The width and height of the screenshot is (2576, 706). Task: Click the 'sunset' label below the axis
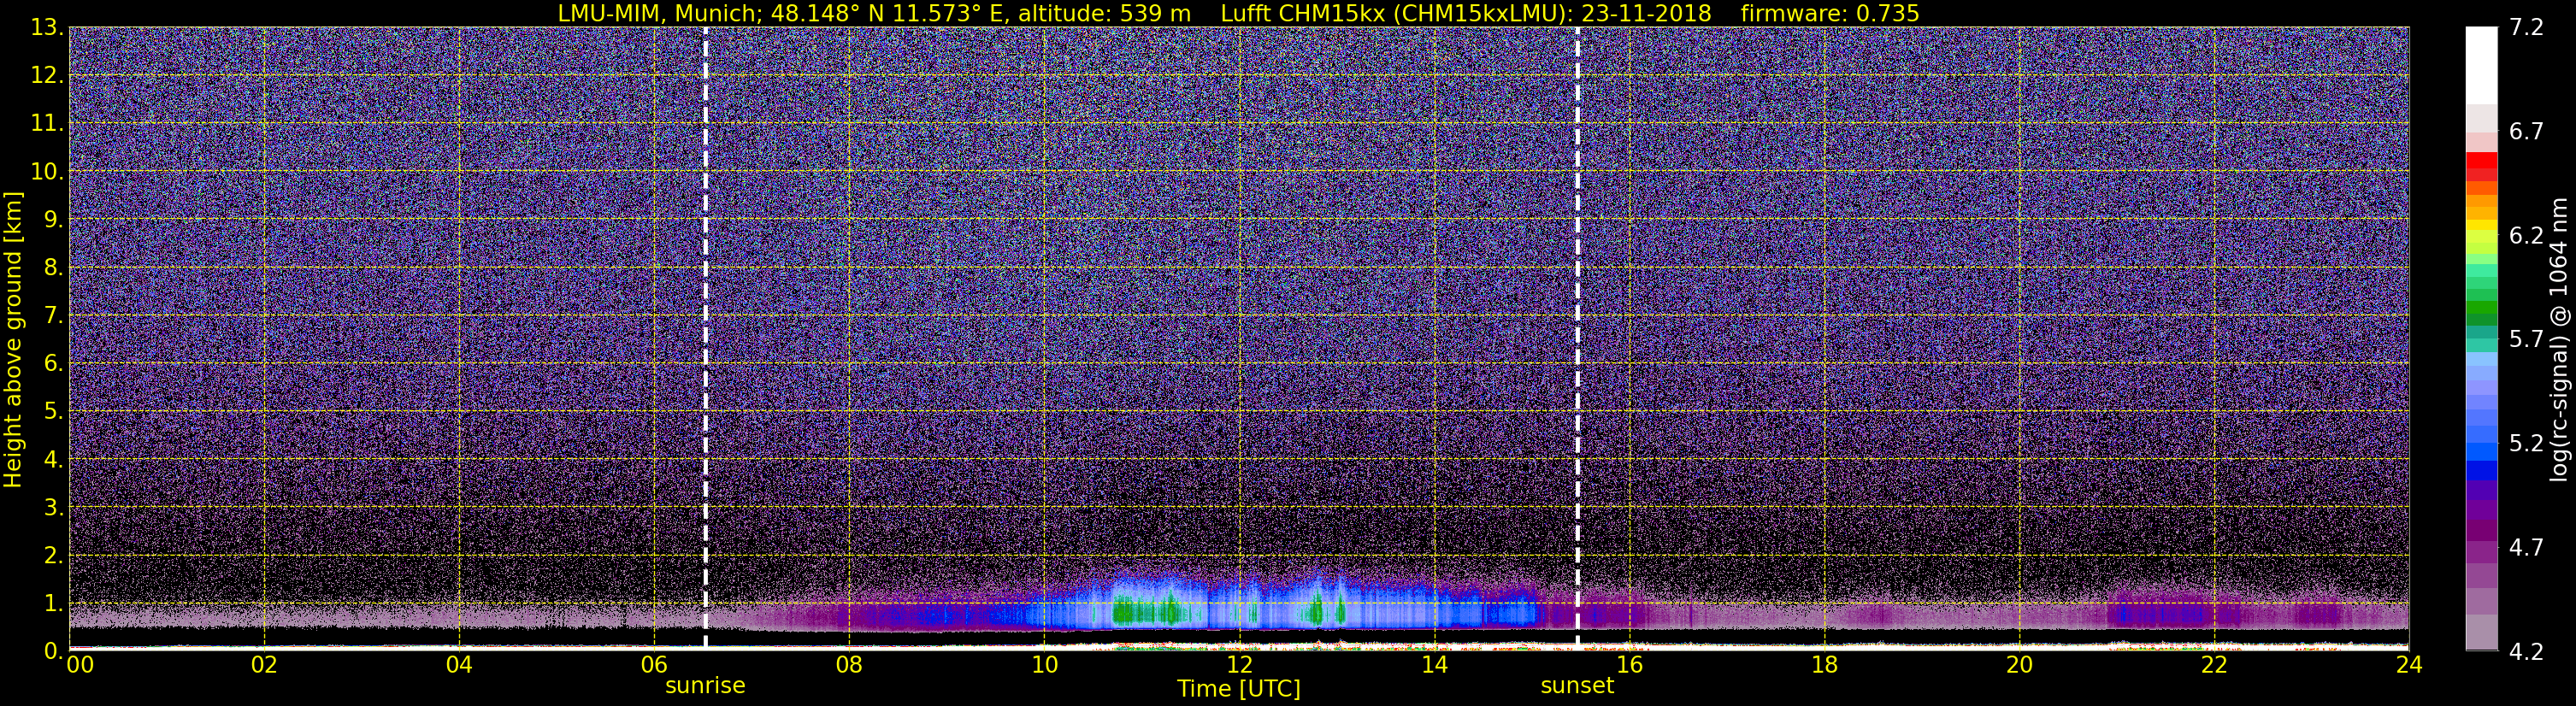[x=1577, y=686]
